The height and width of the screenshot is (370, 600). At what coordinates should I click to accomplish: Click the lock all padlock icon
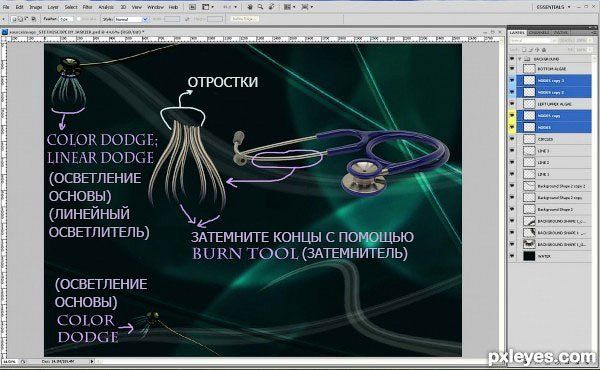pyautogui.click(x=544, y=50)
